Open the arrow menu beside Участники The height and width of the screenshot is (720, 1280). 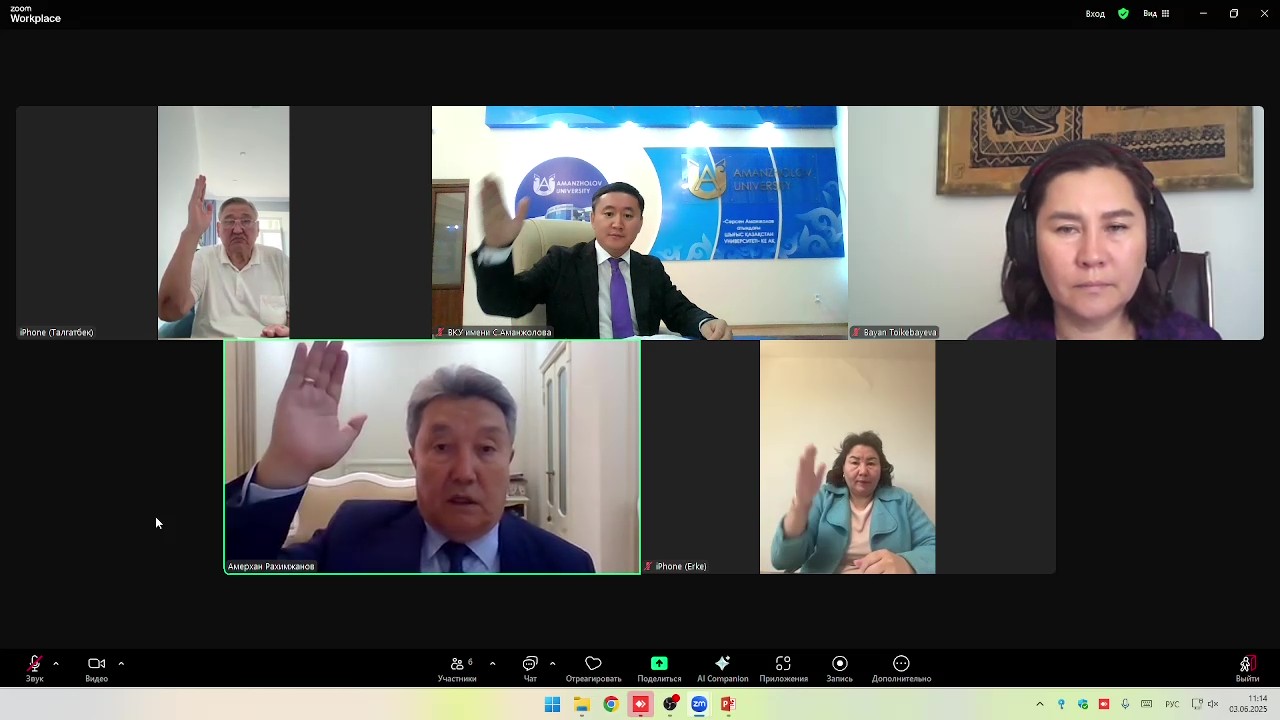pyautogui.click(x=492, y=664)
